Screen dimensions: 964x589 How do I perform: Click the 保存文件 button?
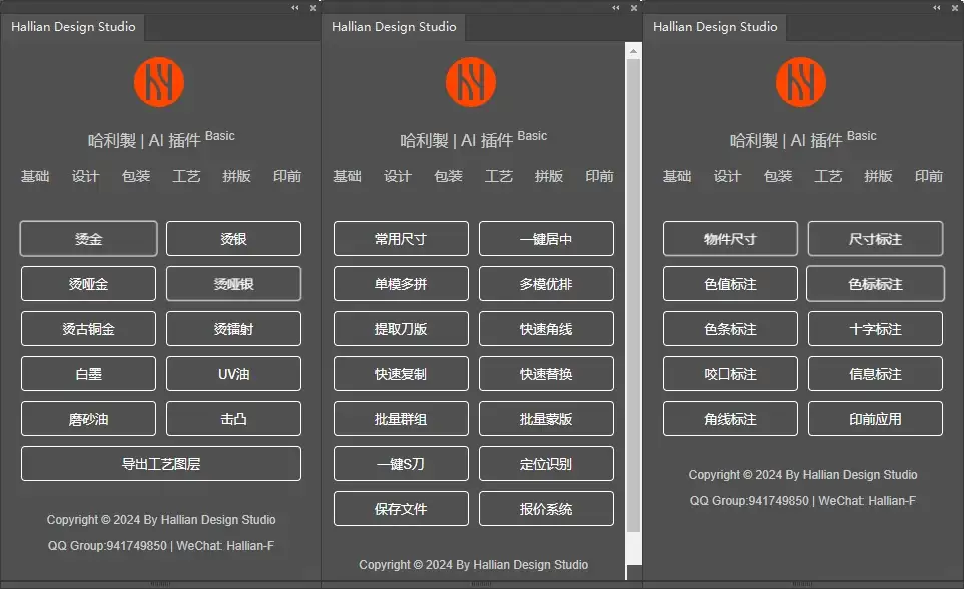(401, 508)
